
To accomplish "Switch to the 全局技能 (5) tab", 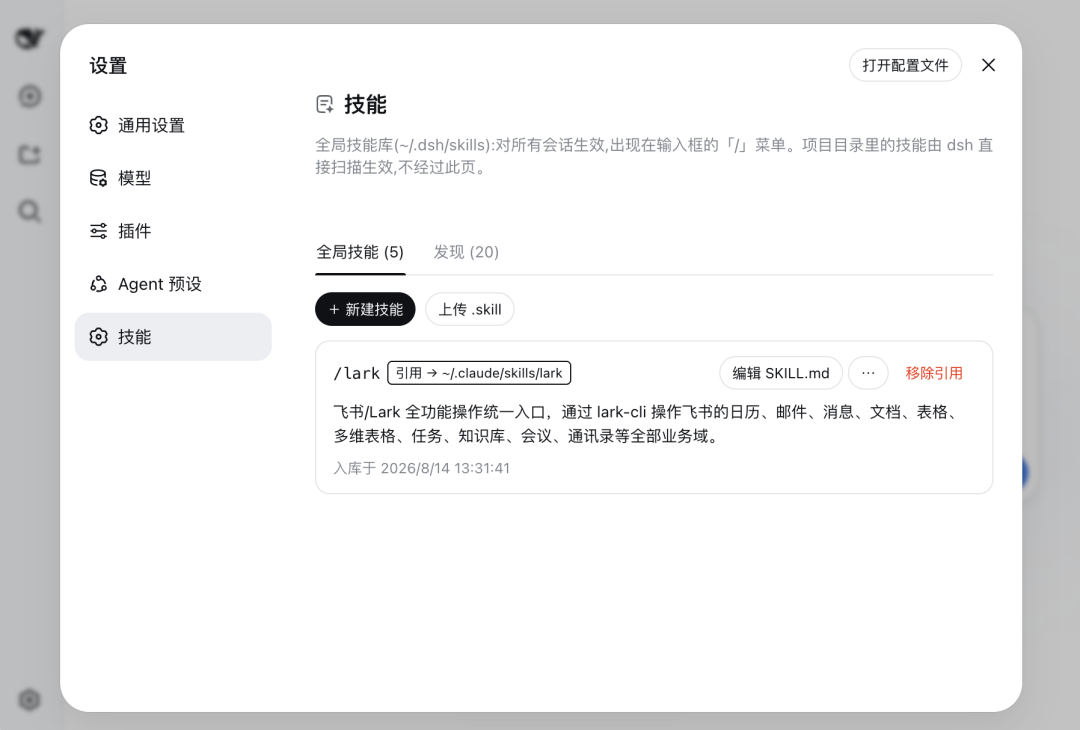I will (360, 252).
